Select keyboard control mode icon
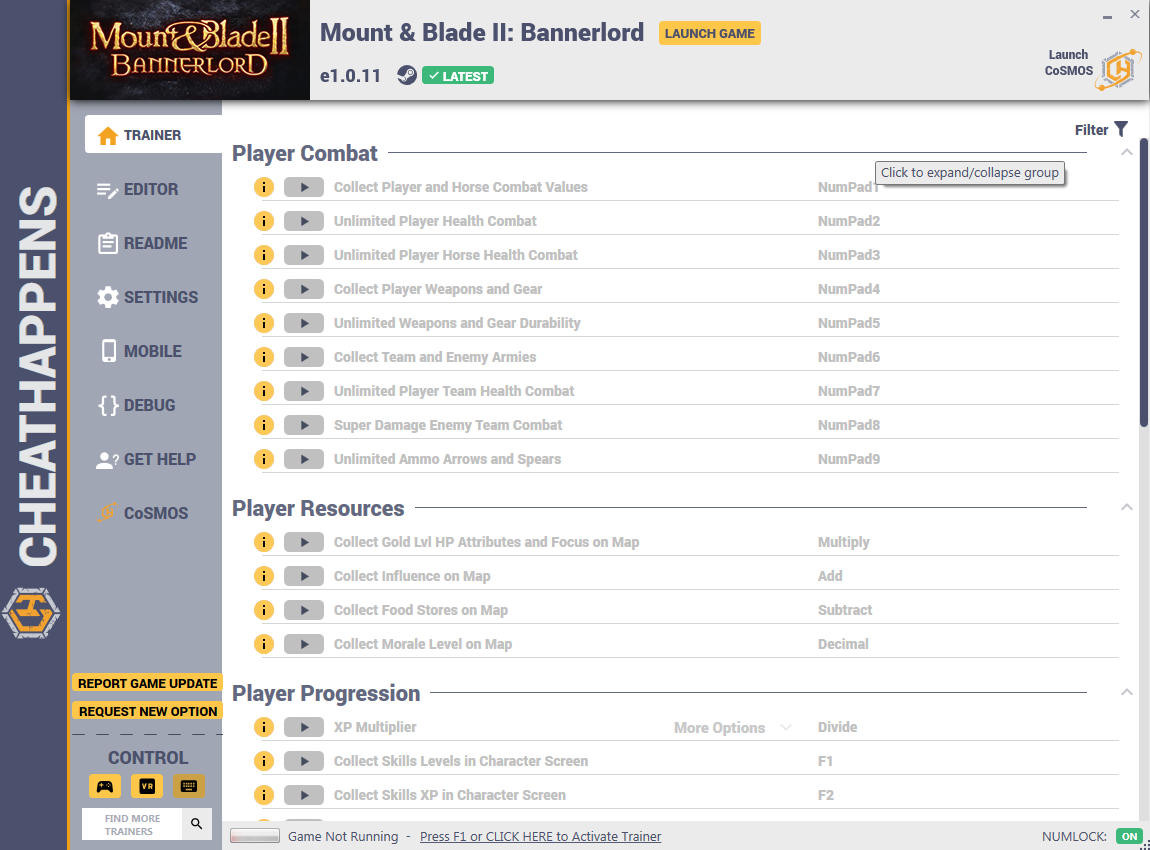Screen dimensions: 1150x850 click(188, 786)
